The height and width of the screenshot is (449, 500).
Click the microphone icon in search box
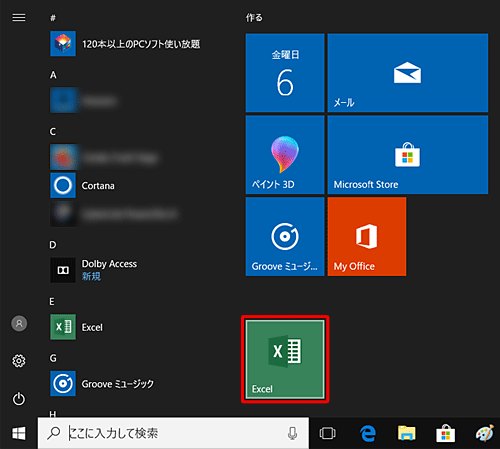tap(292, 433)
